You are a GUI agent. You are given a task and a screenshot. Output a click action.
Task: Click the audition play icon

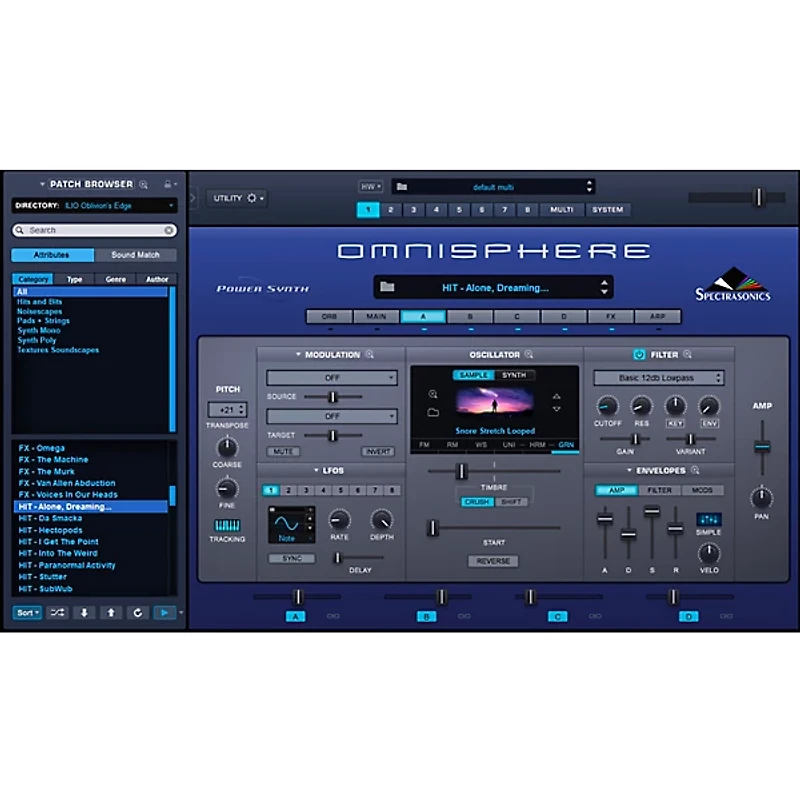[164, 612]
